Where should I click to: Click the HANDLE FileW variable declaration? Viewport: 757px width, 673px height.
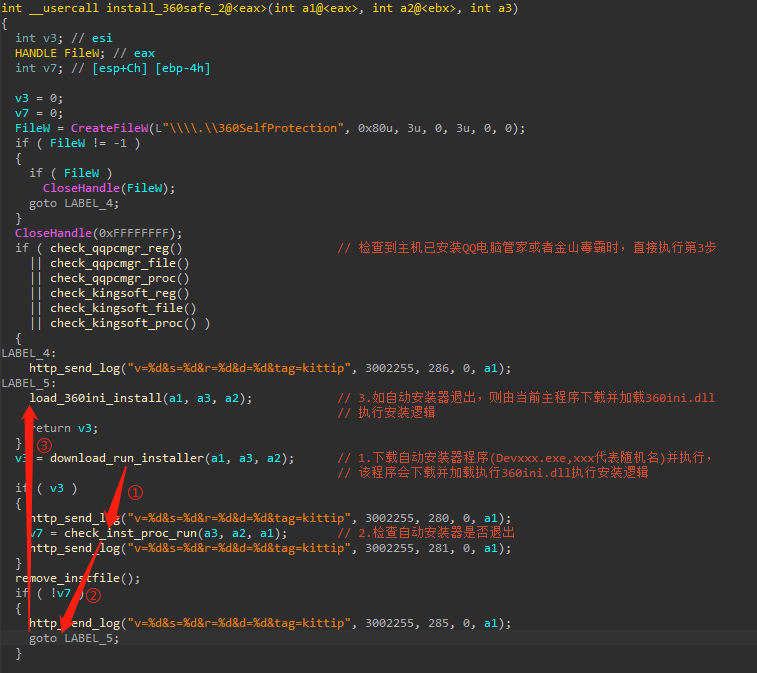[60, 53]
